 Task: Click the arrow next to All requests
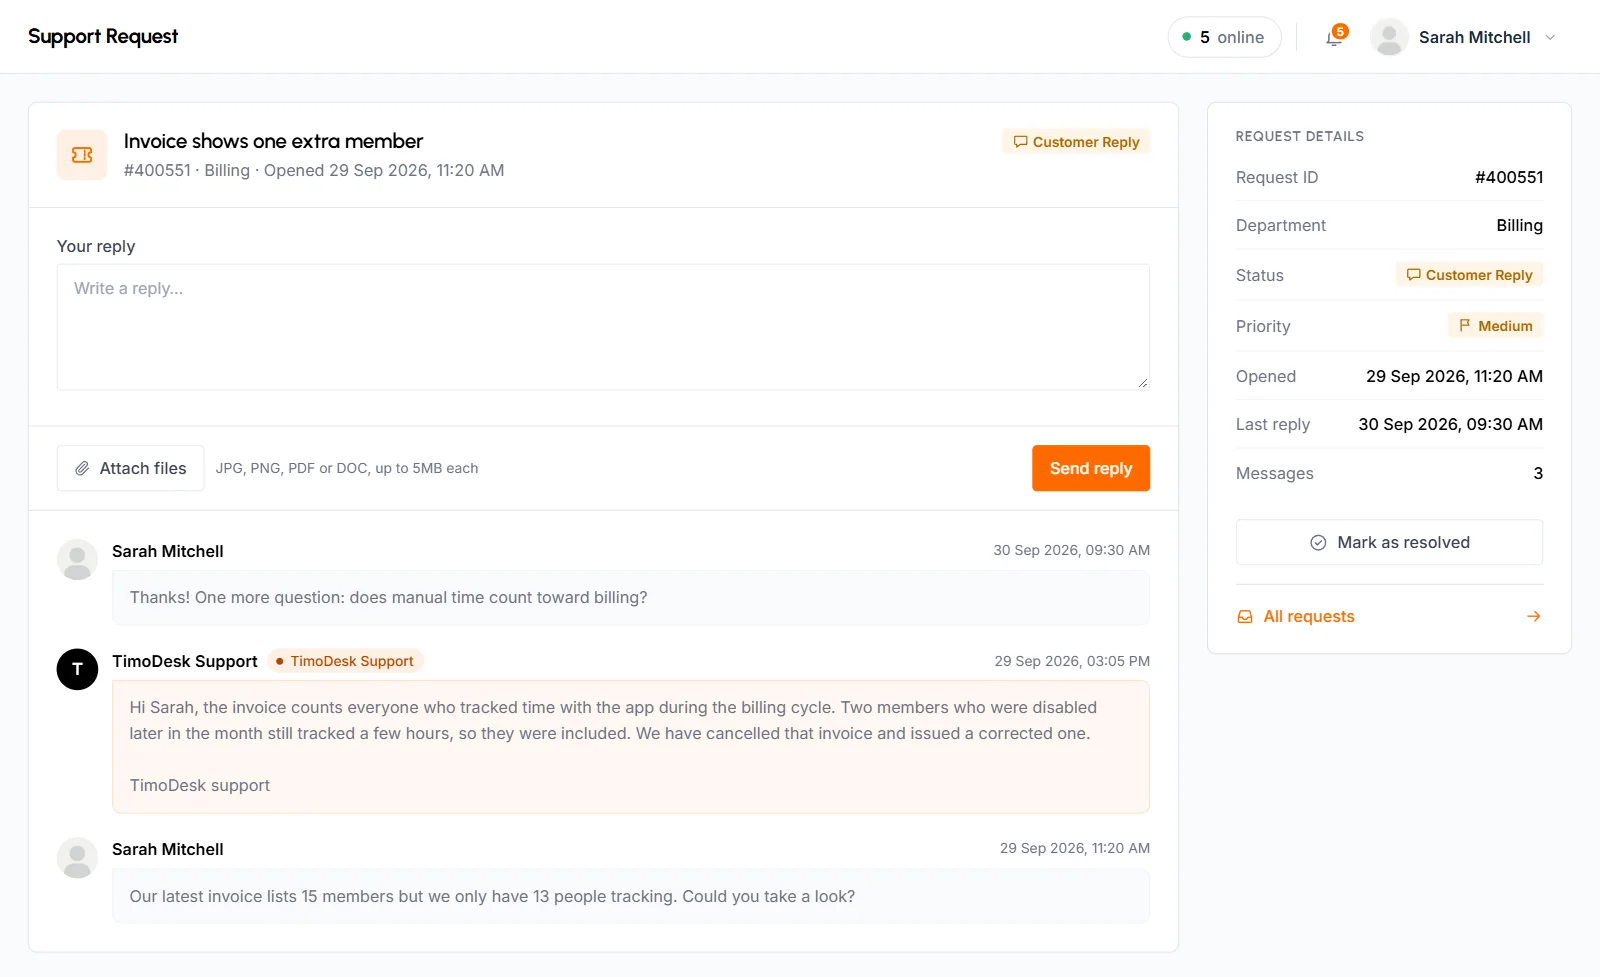coord(1534,616)
